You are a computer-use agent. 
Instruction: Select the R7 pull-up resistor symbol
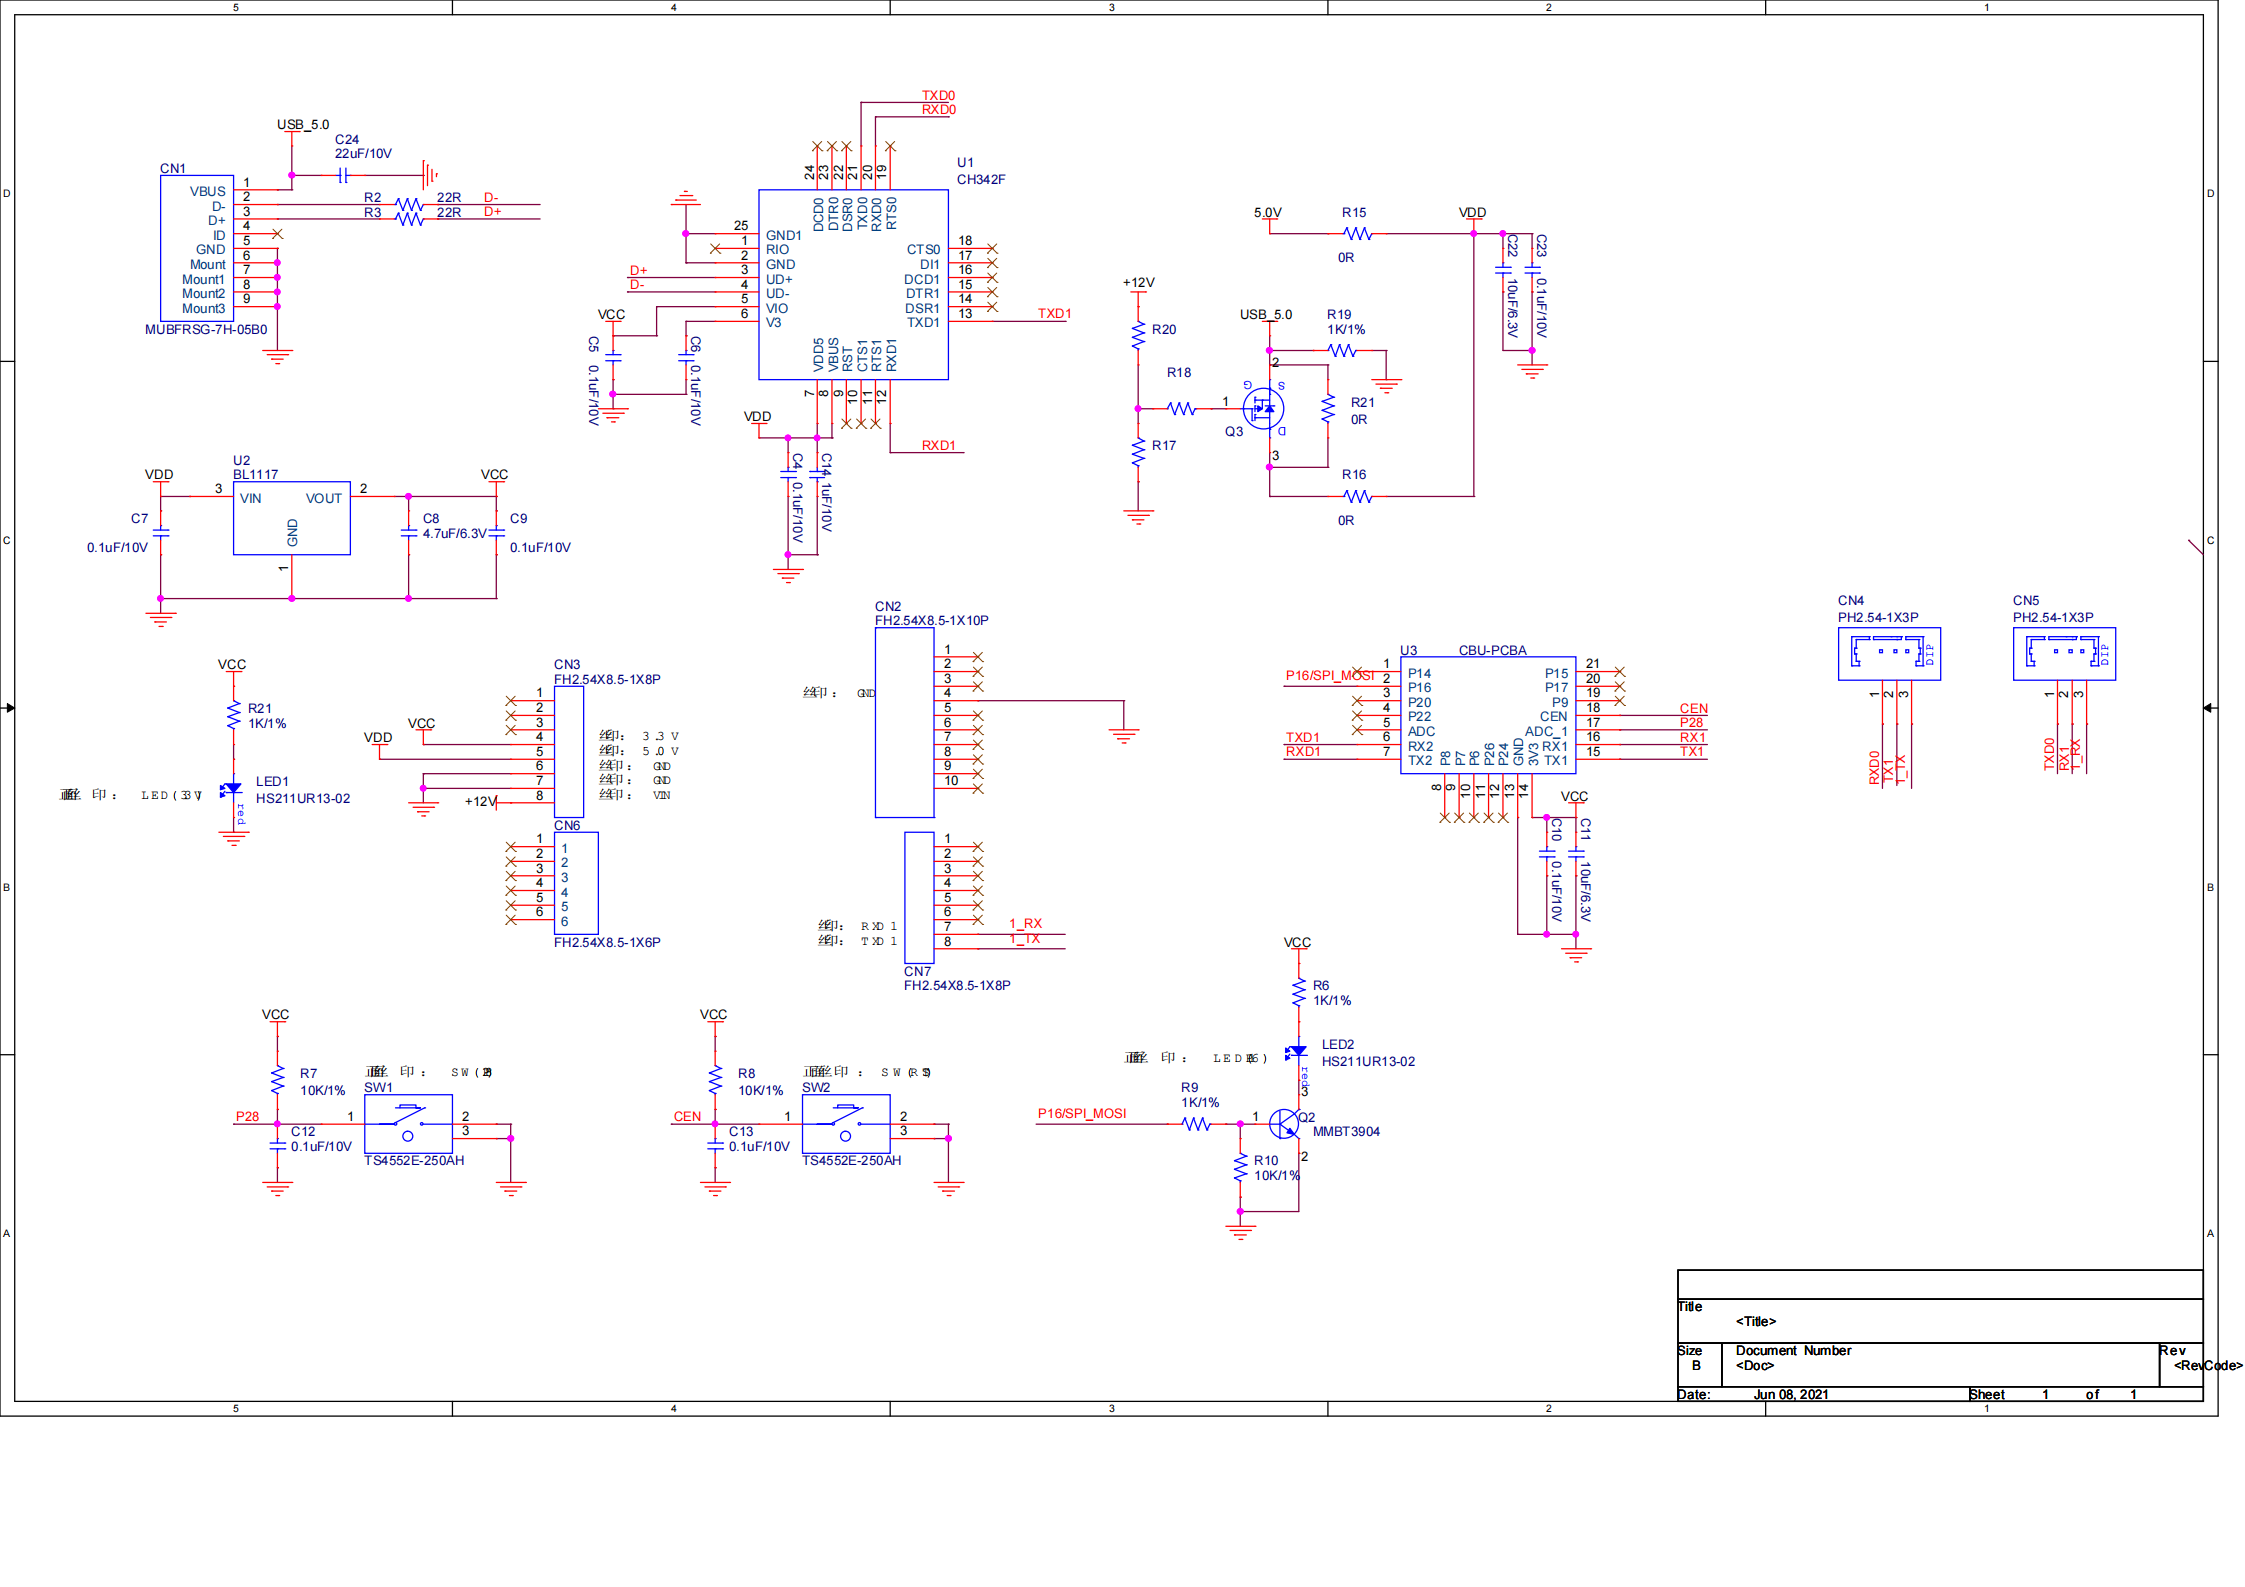click(277, 1080)
